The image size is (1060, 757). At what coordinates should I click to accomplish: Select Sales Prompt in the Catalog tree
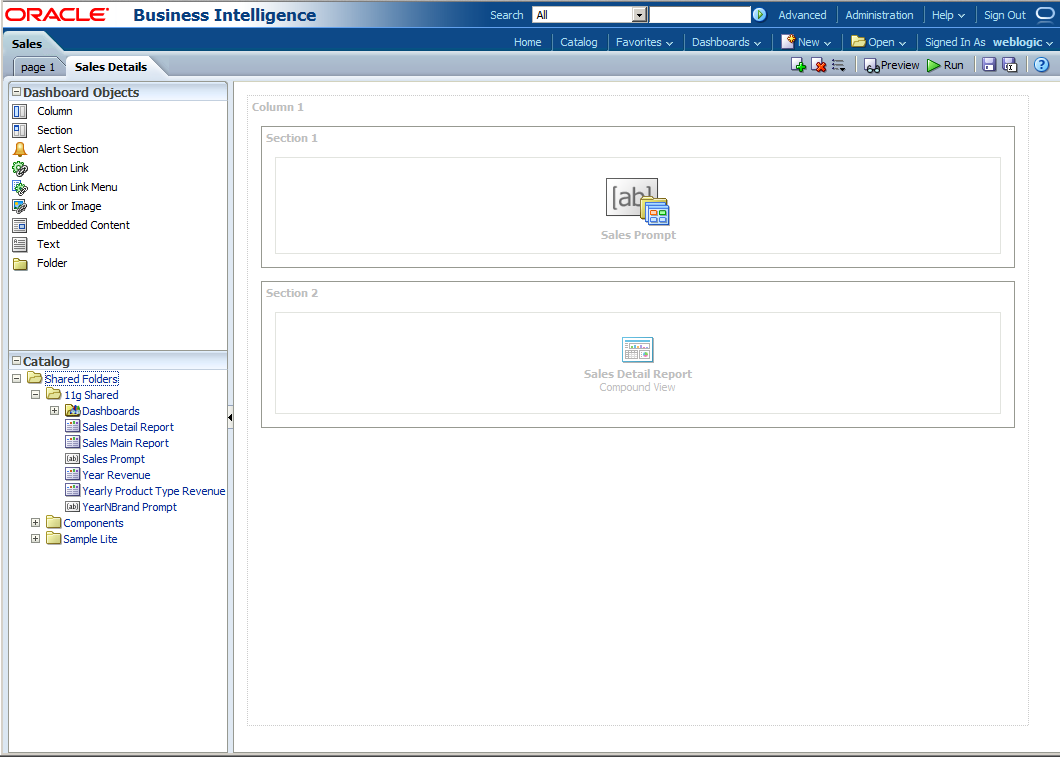pyautogui.click(x=112, y=459)
